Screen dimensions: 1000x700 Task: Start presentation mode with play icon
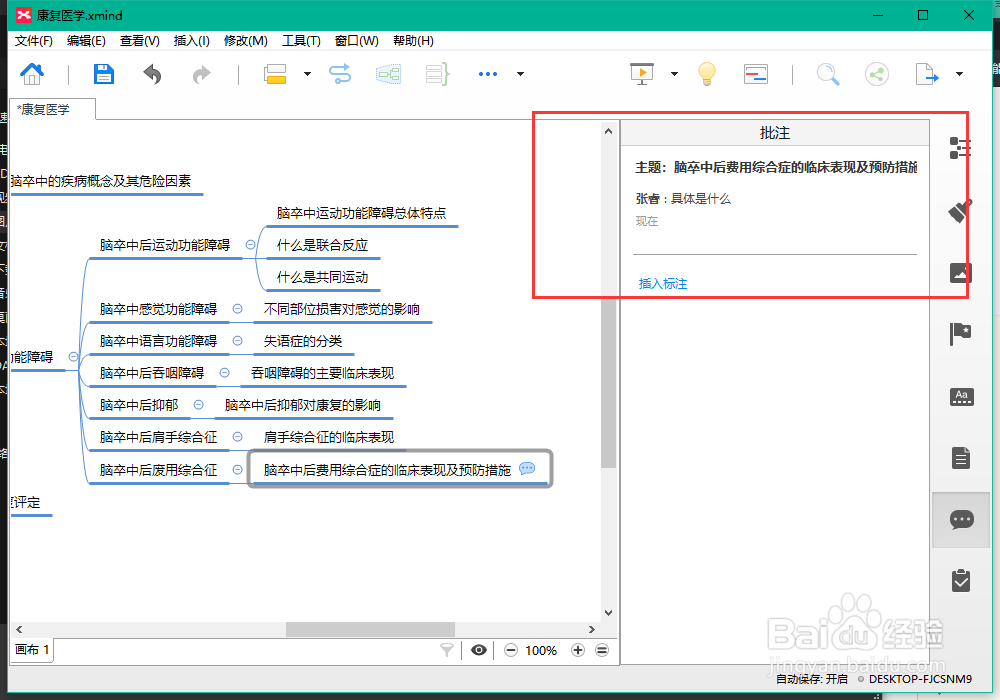coord(641,73)
